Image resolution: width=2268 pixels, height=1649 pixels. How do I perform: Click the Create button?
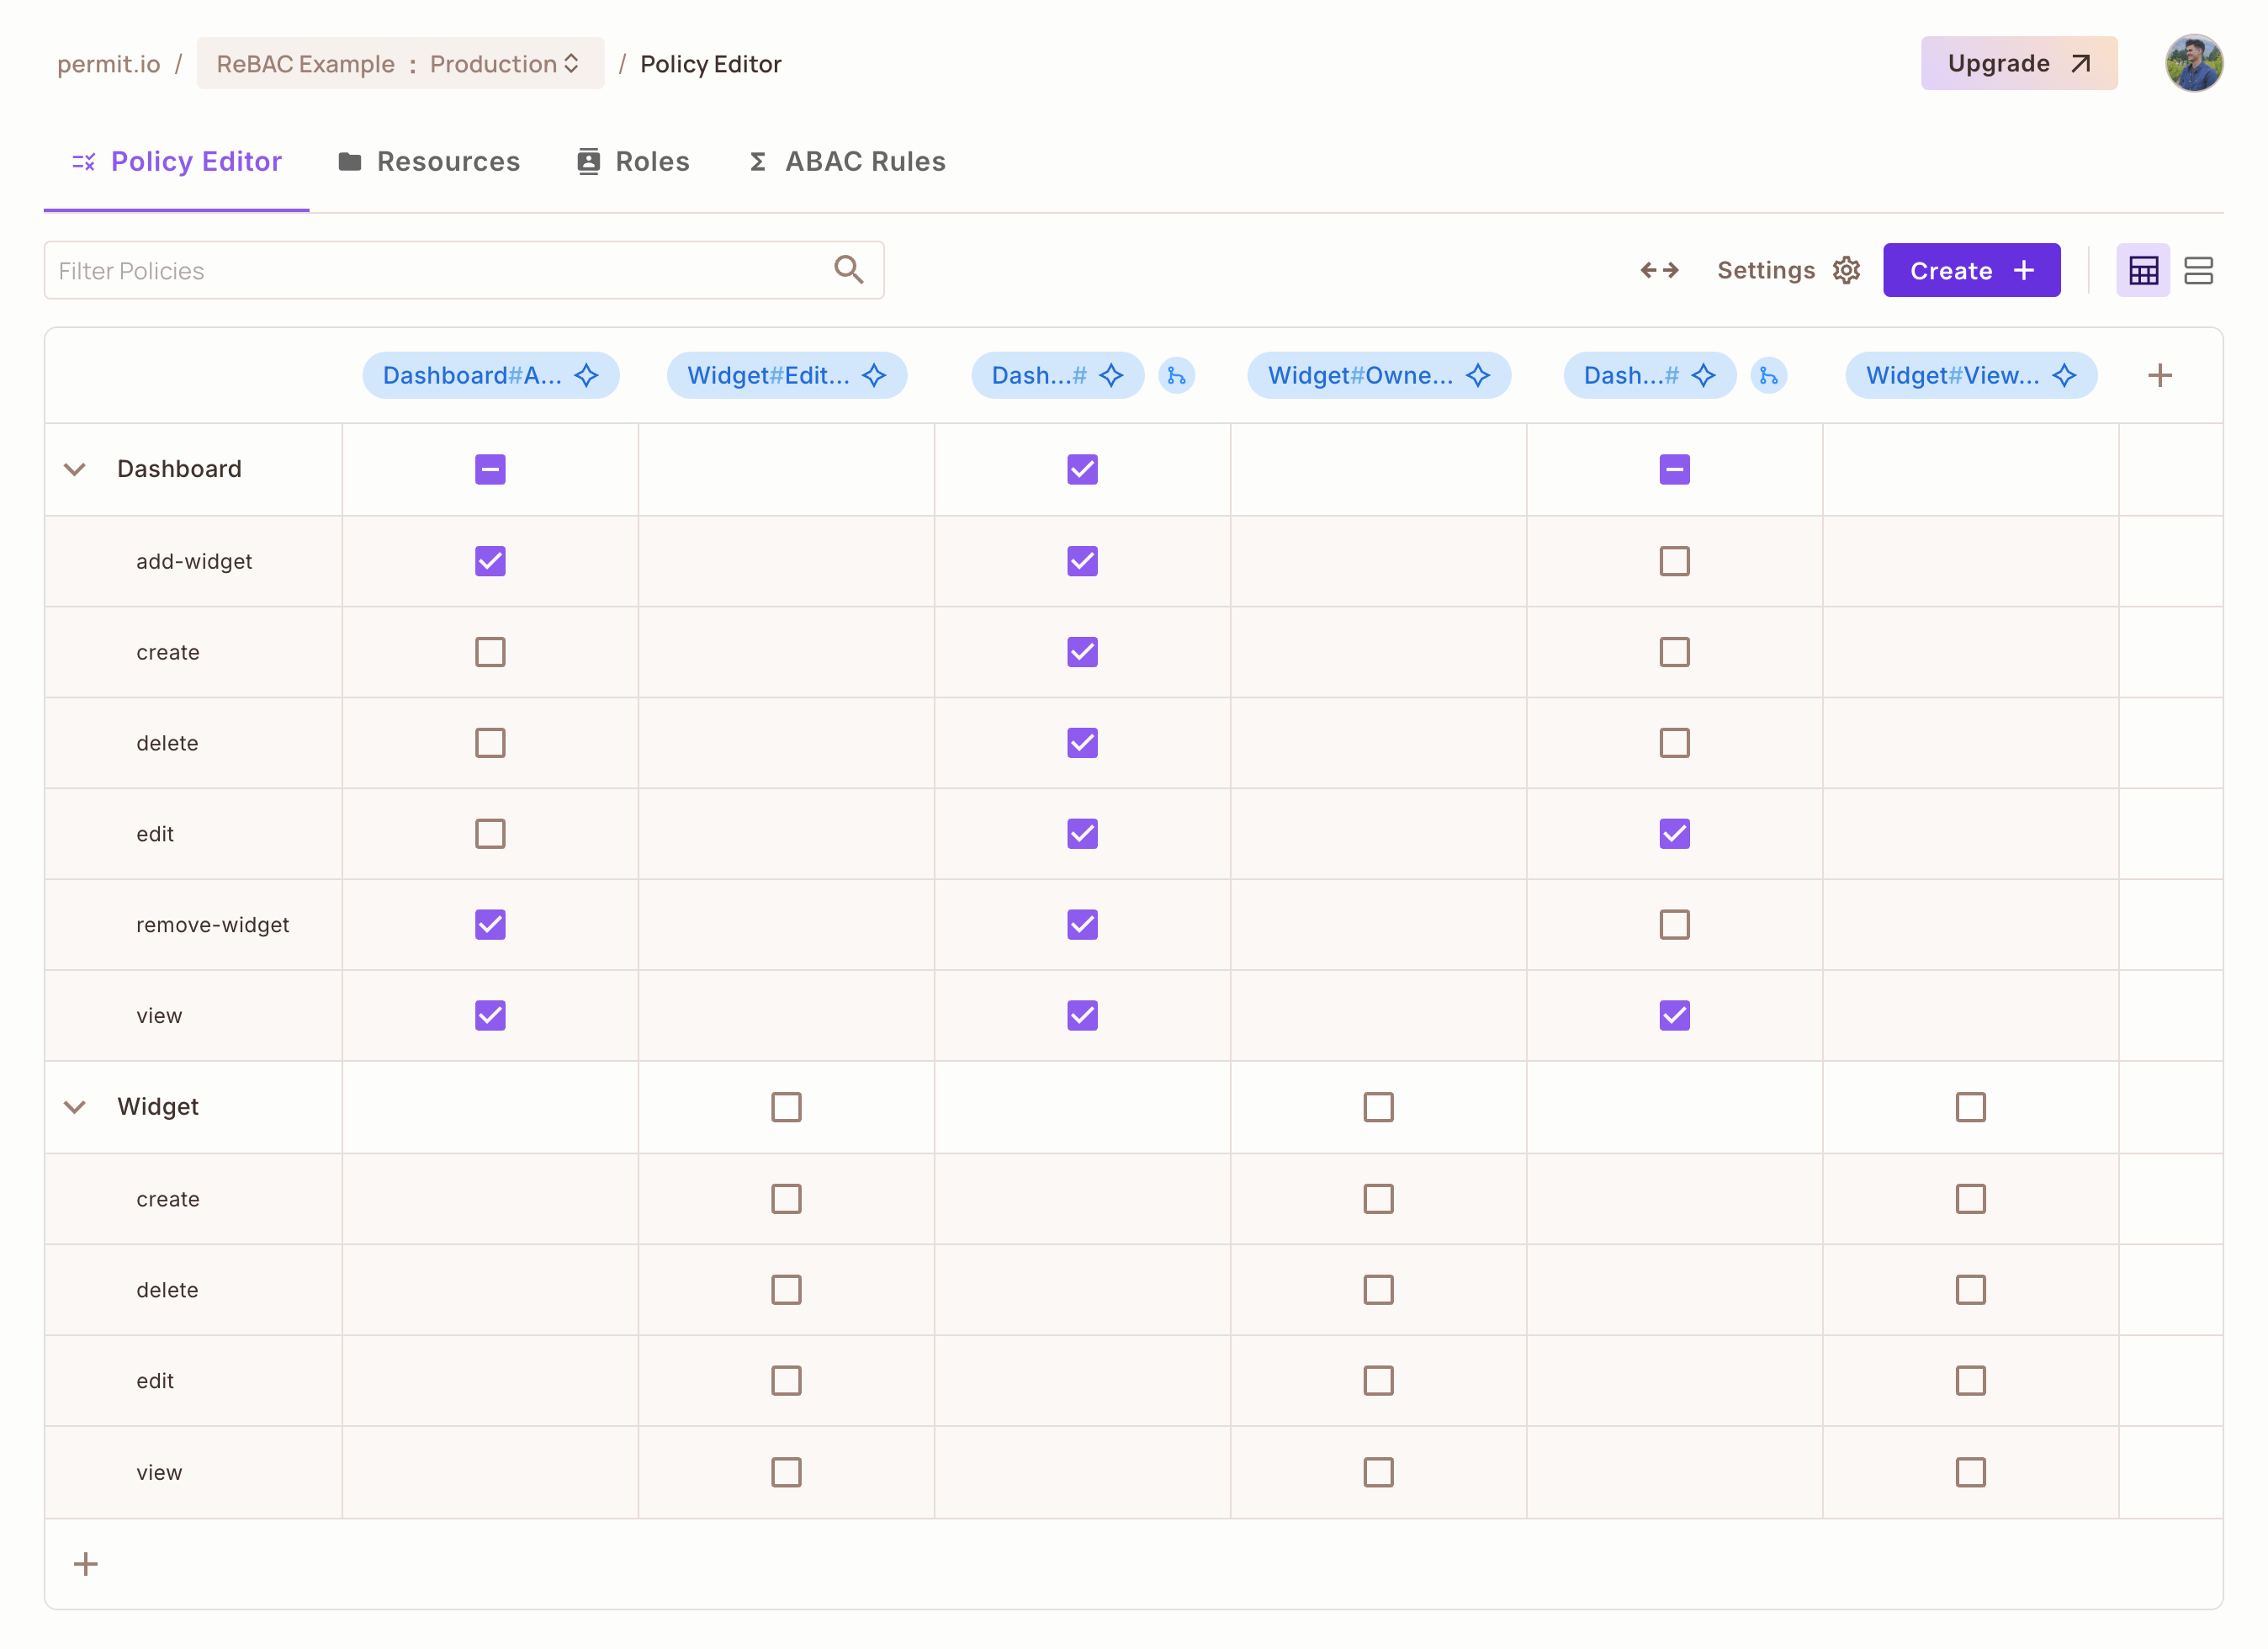[x=1970, y=270]
